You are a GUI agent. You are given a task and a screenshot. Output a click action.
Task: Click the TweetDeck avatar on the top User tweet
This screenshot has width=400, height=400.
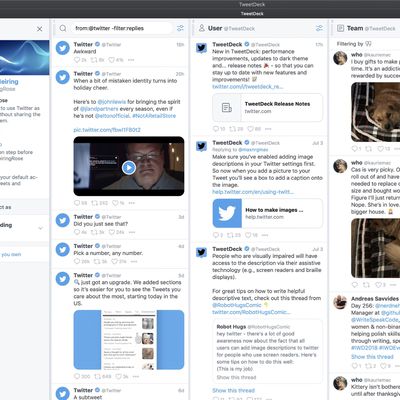[201, 48]
